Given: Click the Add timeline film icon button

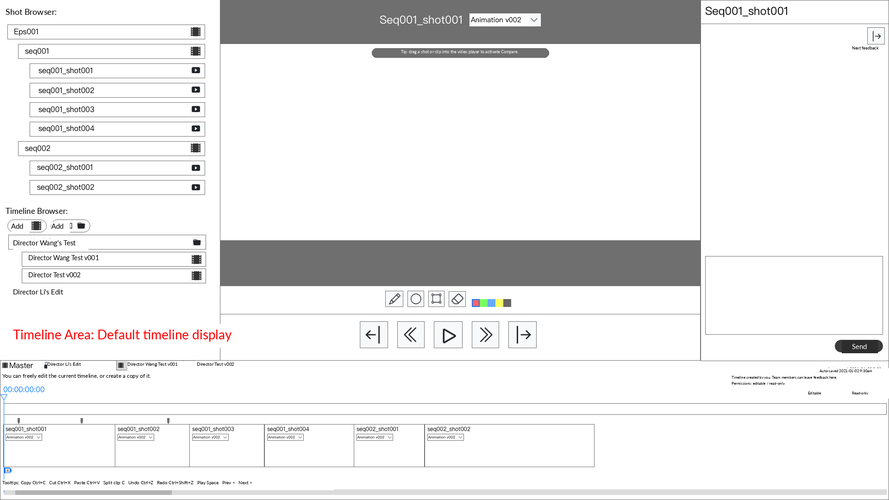Looking at the screenshot, I should pyautogui.click(x=27, y=226).
